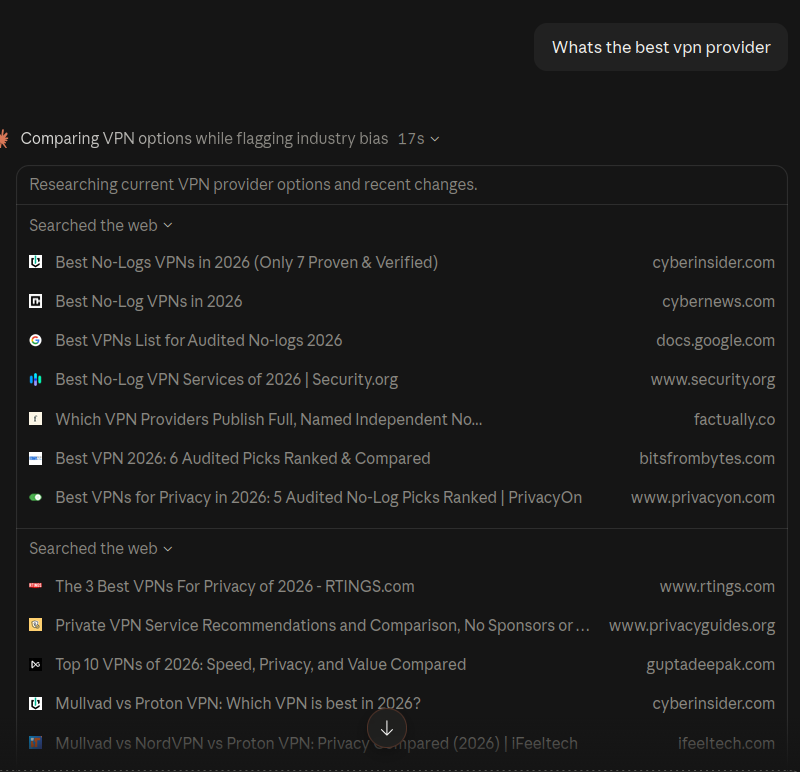The height and width of the screenshot is (772, 800).
Task: Click the cybernews.com domain label
Action: click(718, 301)
